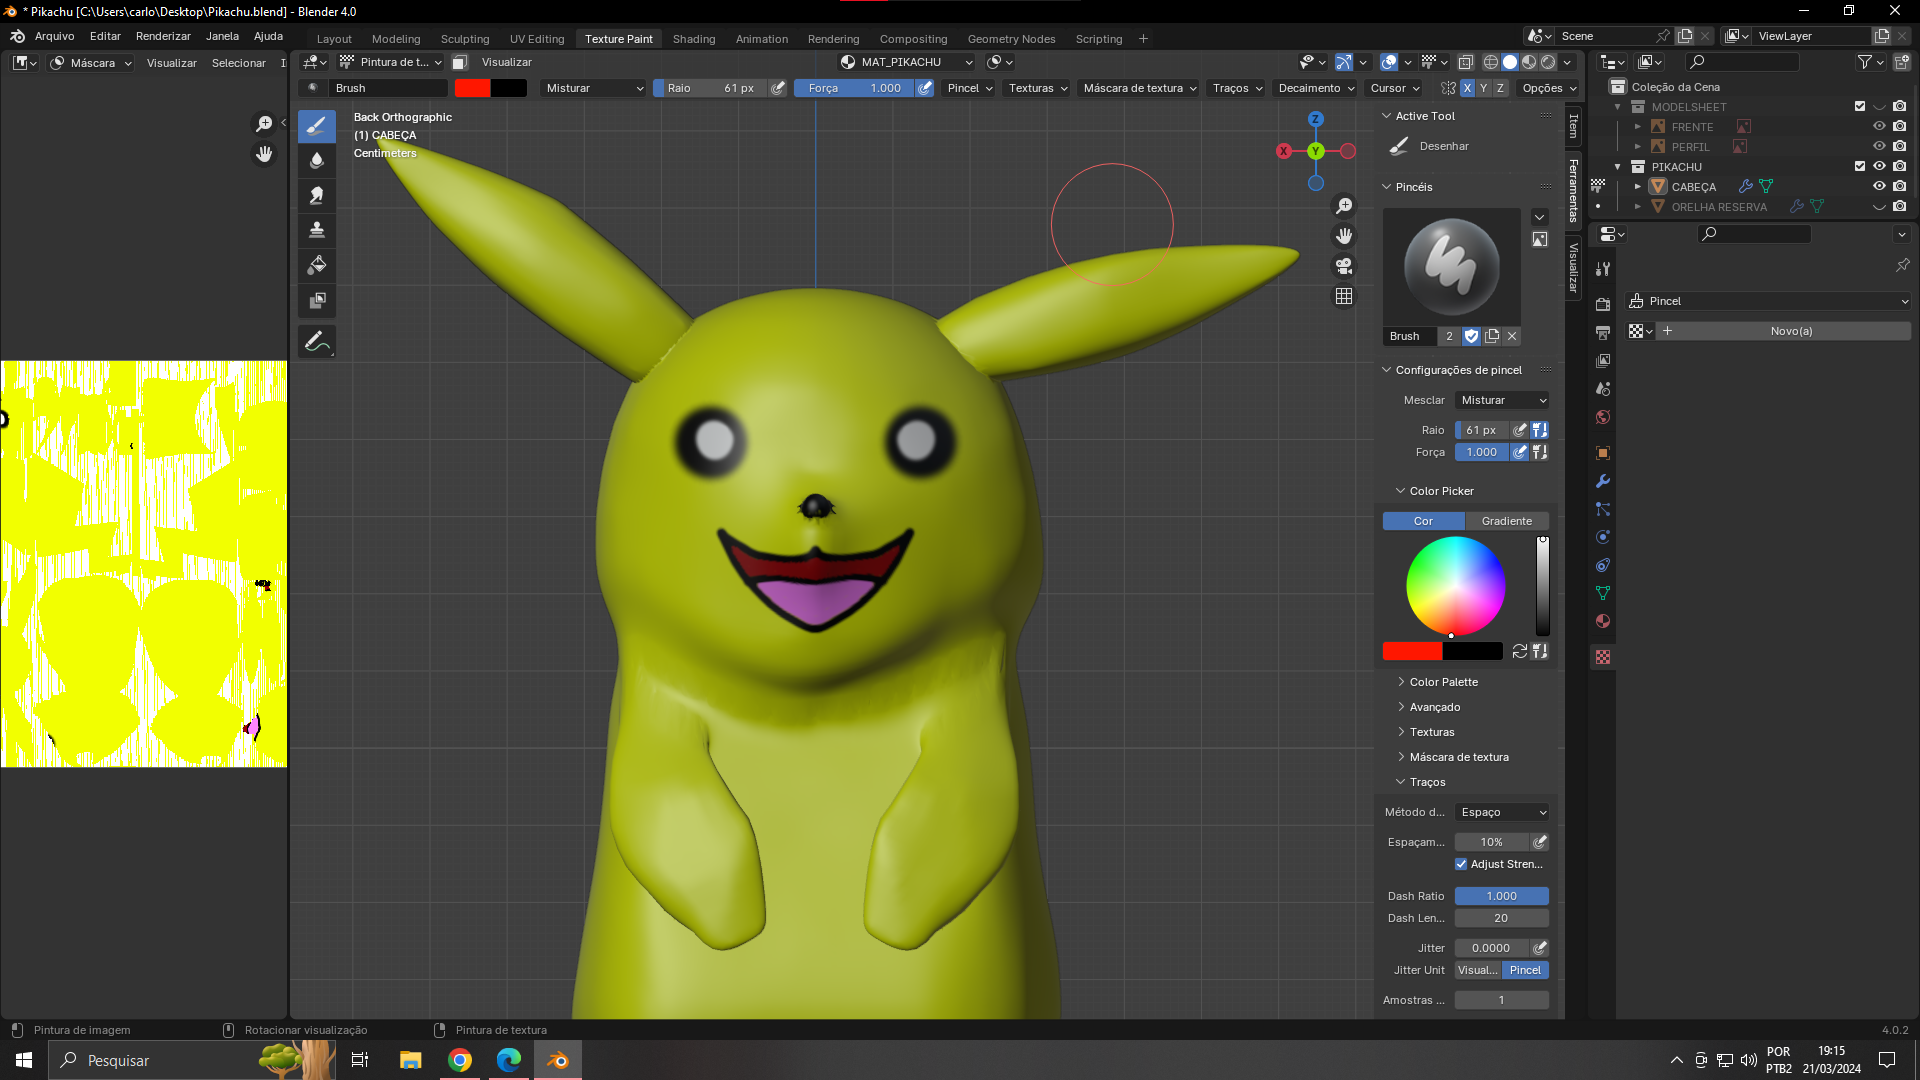The width and height of the screenshot is (1920, 1080).
Task: Click the red primary color swatch in the header
Action: [472, 88]
